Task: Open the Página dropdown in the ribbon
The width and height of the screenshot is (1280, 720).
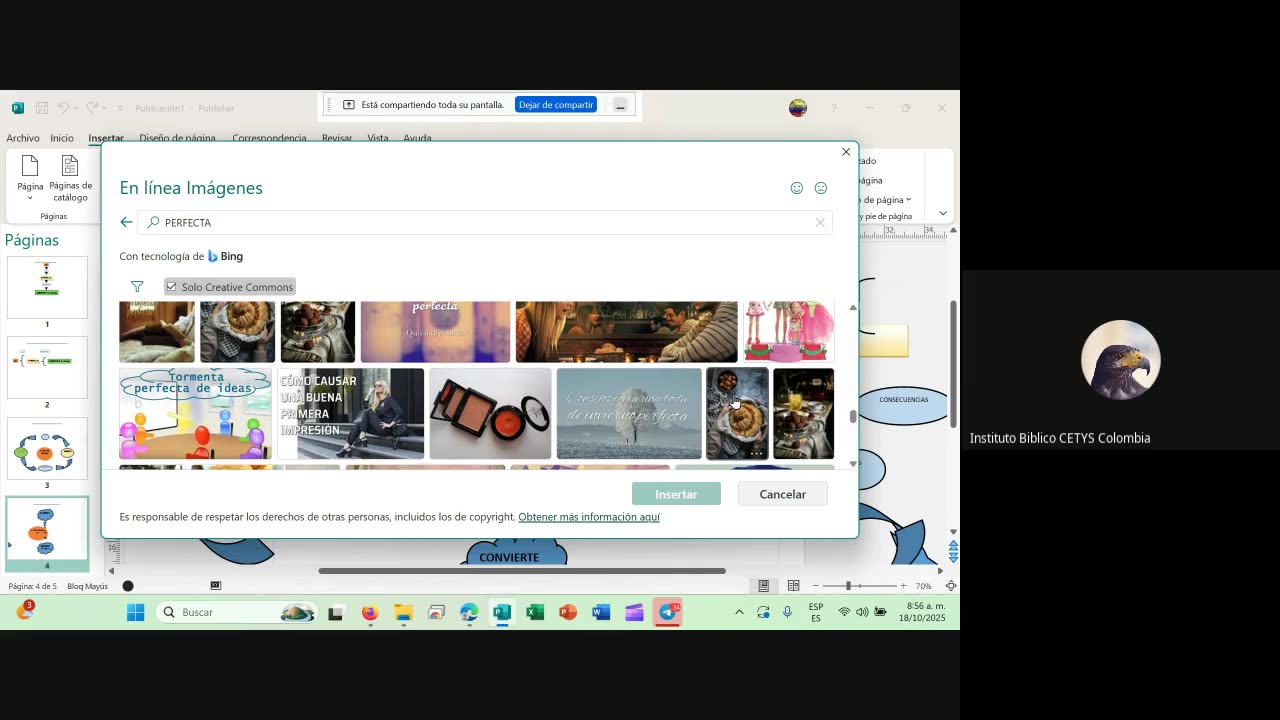Action: (30, 178)
